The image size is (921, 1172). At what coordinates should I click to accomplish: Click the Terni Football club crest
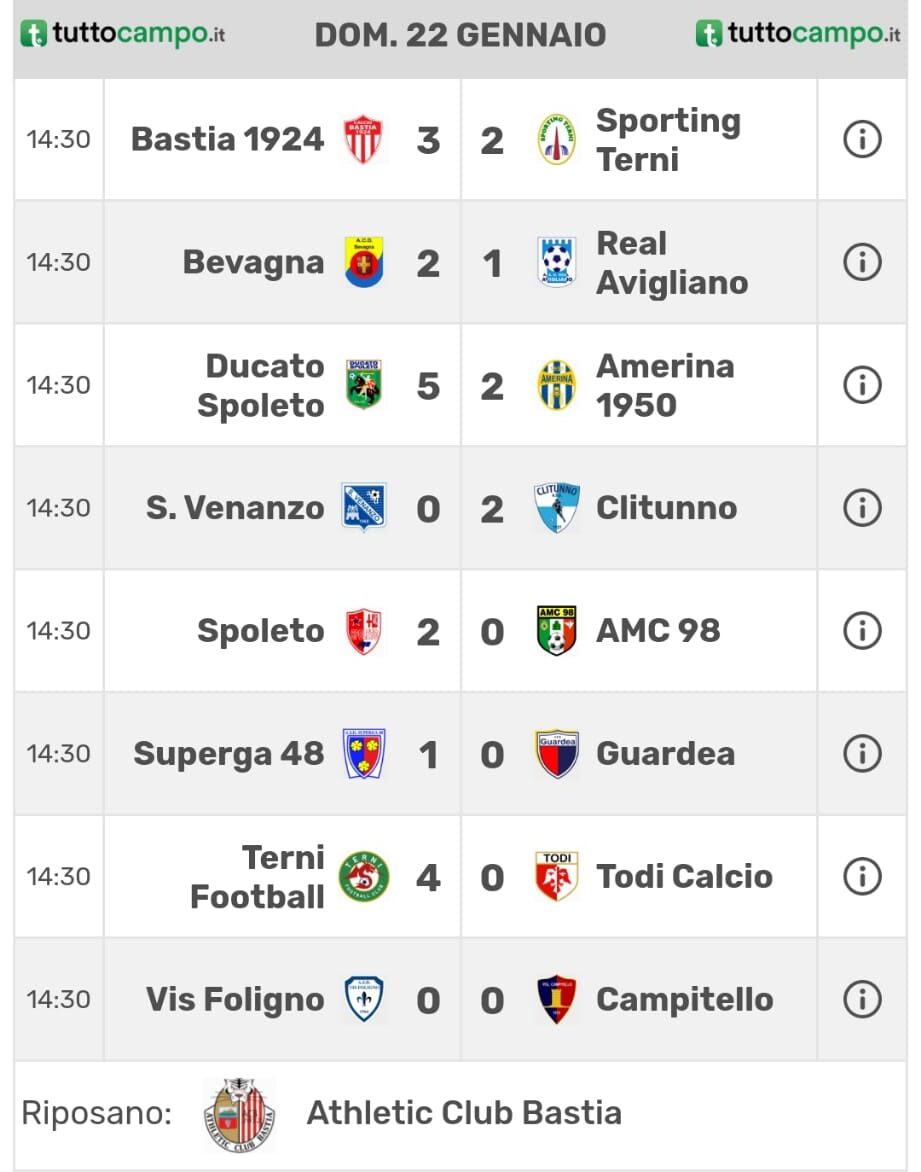tap(364, 876)
